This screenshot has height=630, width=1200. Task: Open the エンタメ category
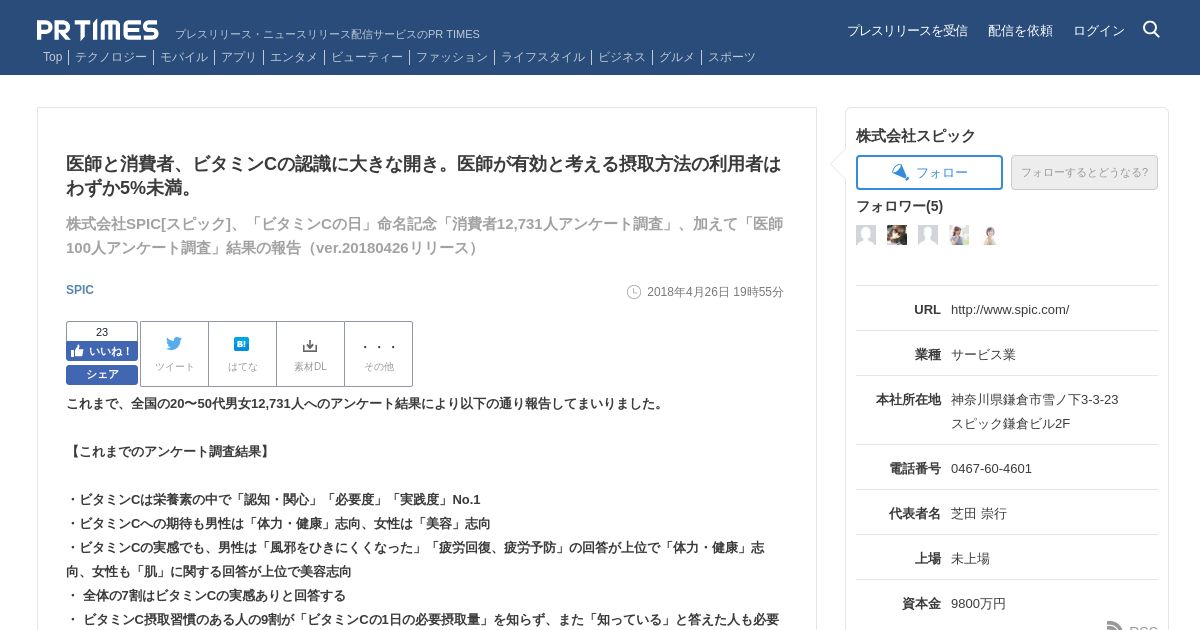294,57
